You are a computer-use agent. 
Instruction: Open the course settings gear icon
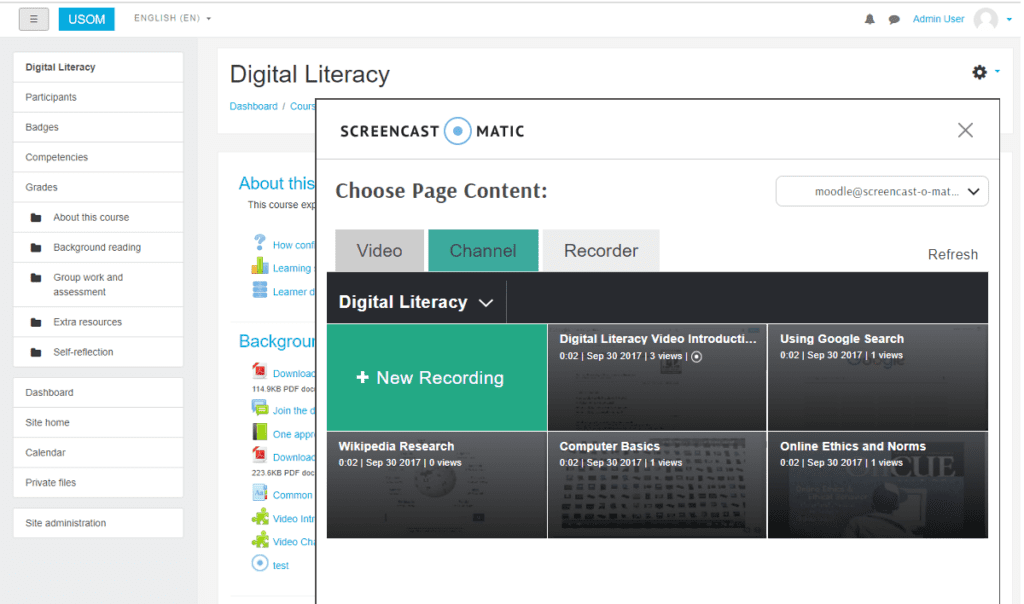click(979, 72)
